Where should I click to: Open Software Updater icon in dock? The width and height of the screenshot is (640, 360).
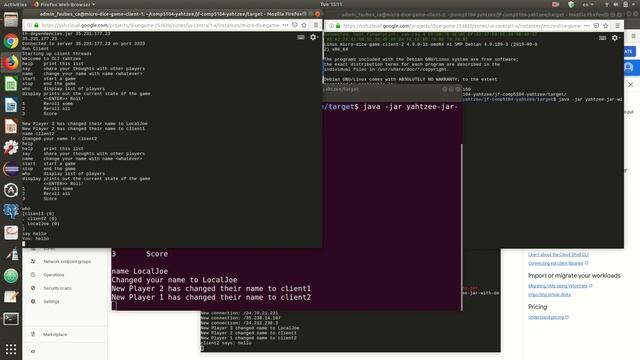tap(11, 190)
